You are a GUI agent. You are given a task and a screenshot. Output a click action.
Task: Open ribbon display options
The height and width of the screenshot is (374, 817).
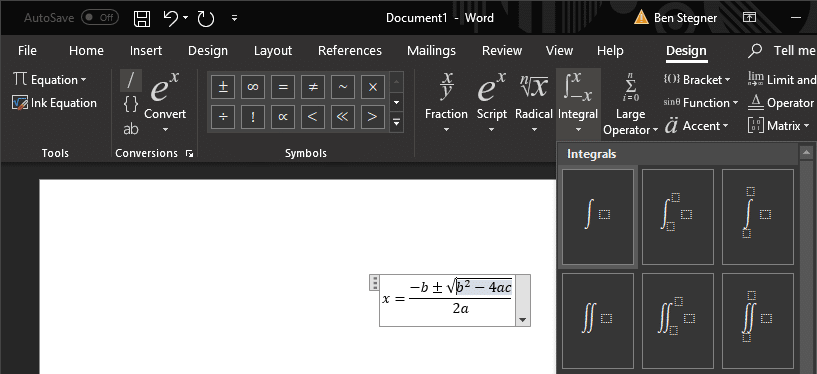pyautogui.click(x=749, y=18)
